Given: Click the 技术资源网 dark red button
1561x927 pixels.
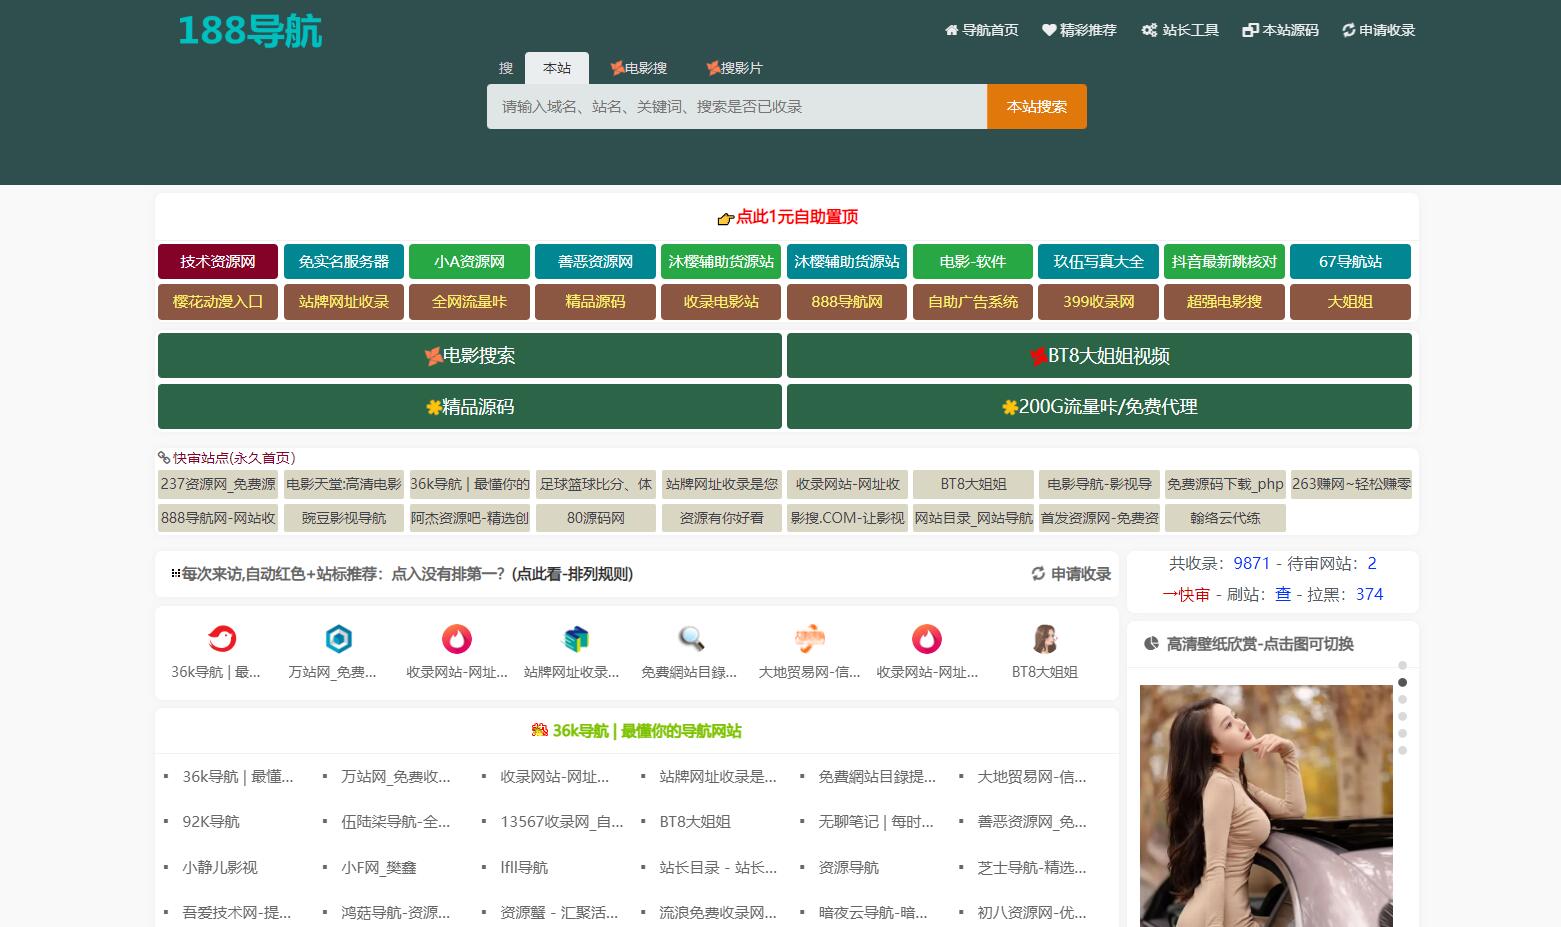Looking at the screenshot, I should pyautogui.click(x=218, y=261).
